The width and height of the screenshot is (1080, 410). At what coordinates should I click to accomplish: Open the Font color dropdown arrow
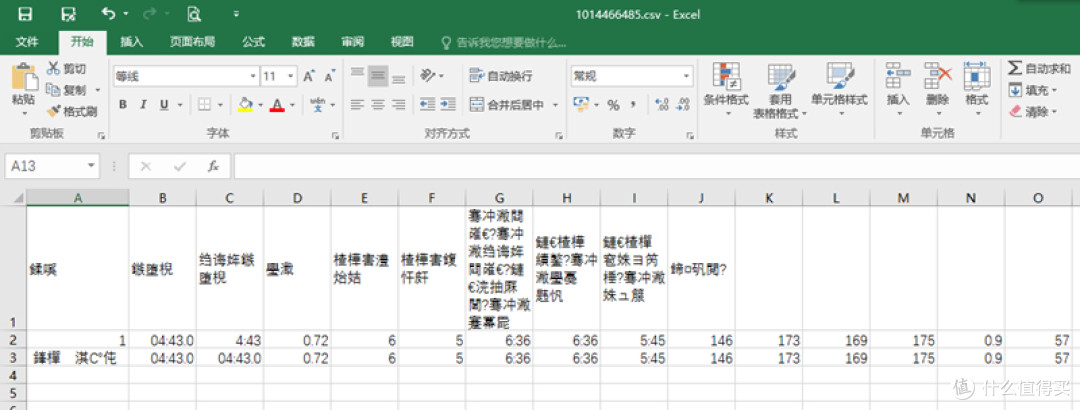(x=292, y=105)
